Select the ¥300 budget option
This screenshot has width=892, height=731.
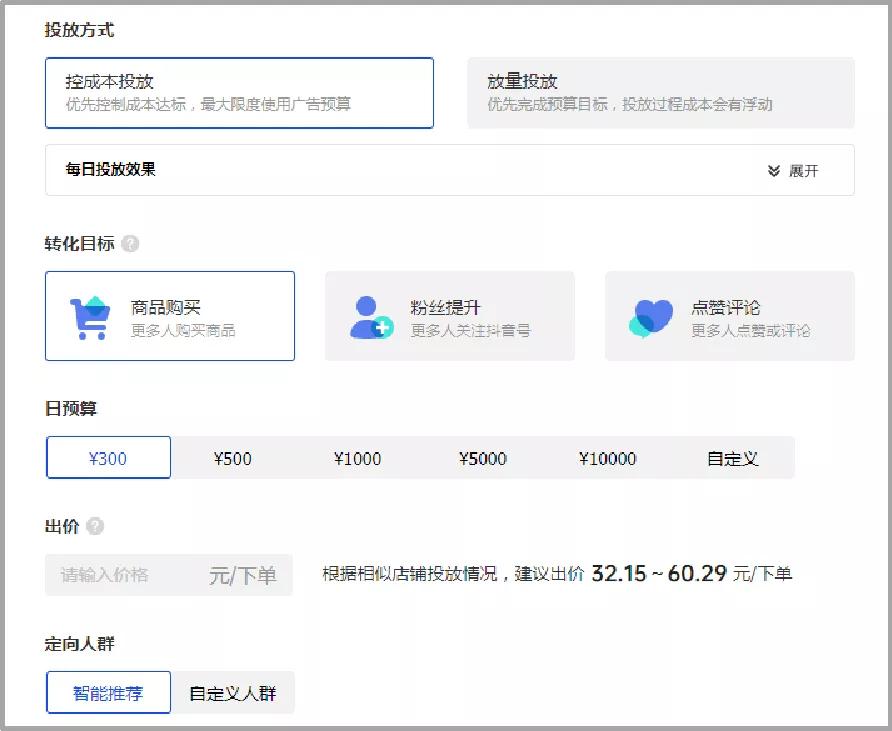pyautogui.click(x=108, y=458)
